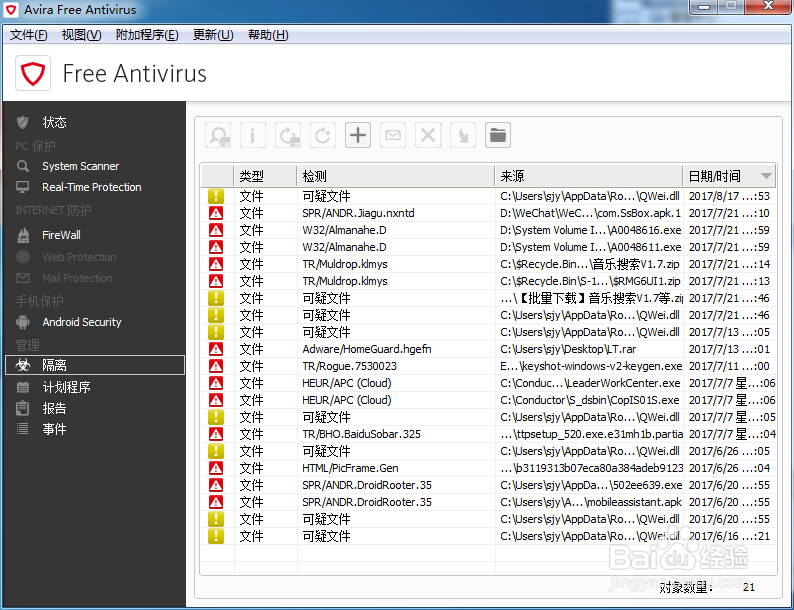Screen dimensions: 794x610
Task: Select the TR/BHO.BaiduSobar.325 row
Action: 489,434
